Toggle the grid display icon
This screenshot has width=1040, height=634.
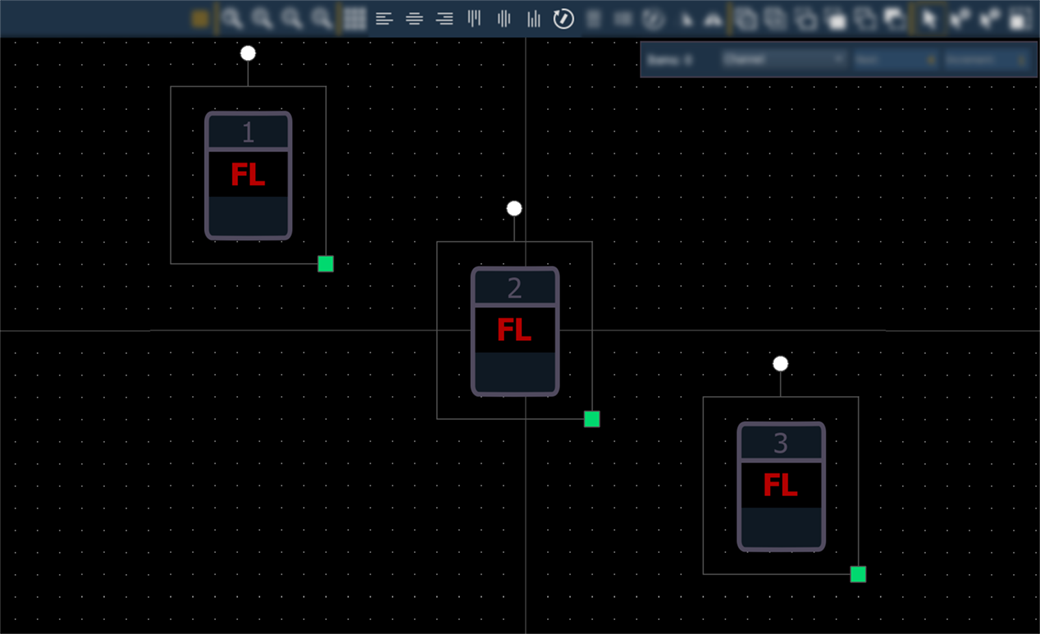355,19
